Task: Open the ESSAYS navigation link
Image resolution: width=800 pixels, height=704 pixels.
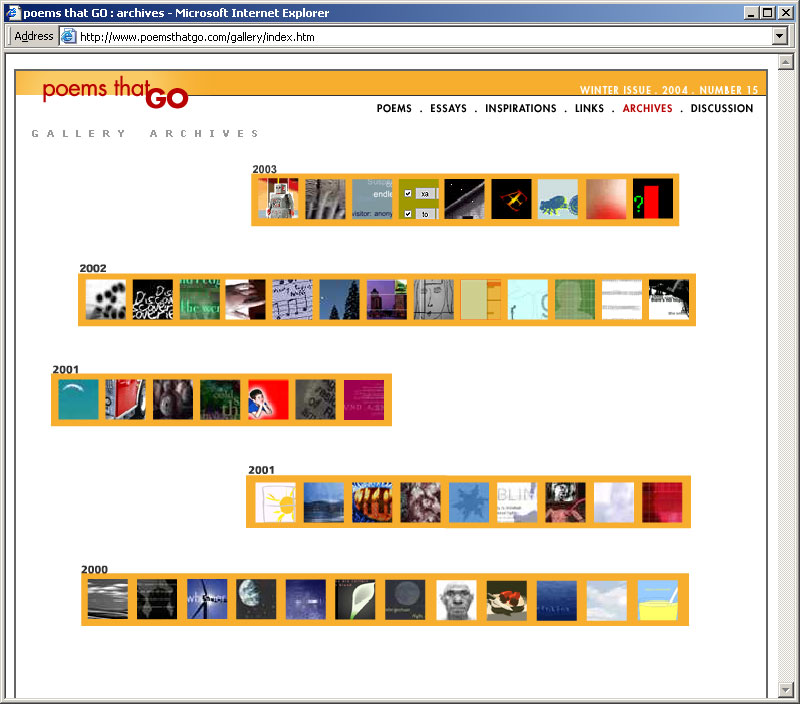Action: (448, 108)
